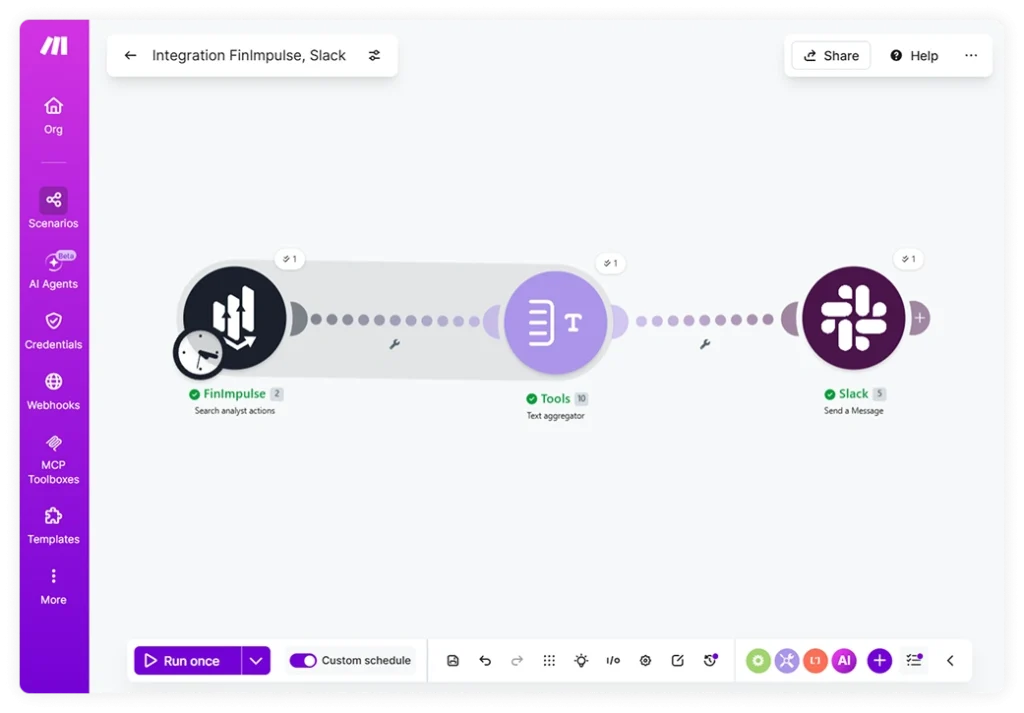1024x713 pixels.
Task: Click the Search analyst actions text
Action: click(234, 411)
